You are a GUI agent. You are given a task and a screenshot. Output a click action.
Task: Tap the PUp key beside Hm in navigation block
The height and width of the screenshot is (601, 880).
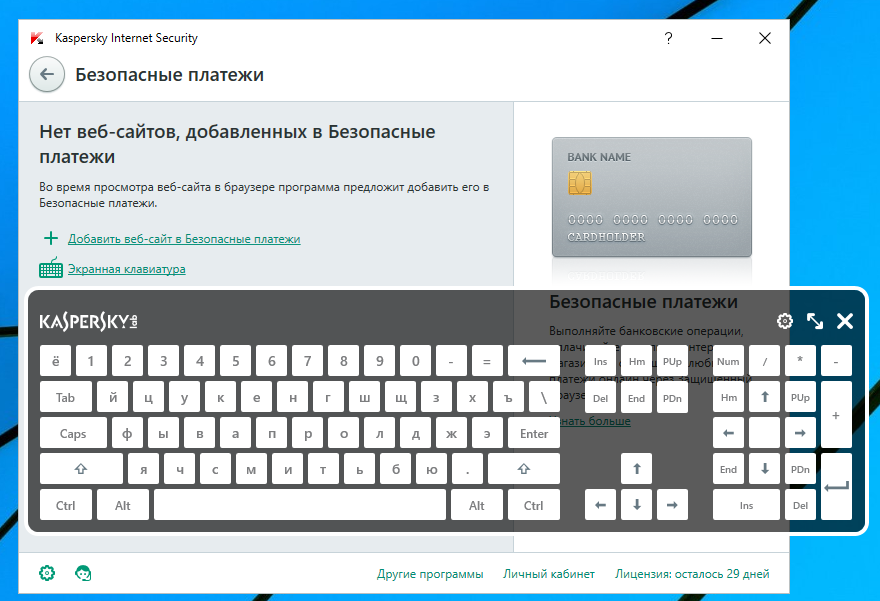[672, 361]
